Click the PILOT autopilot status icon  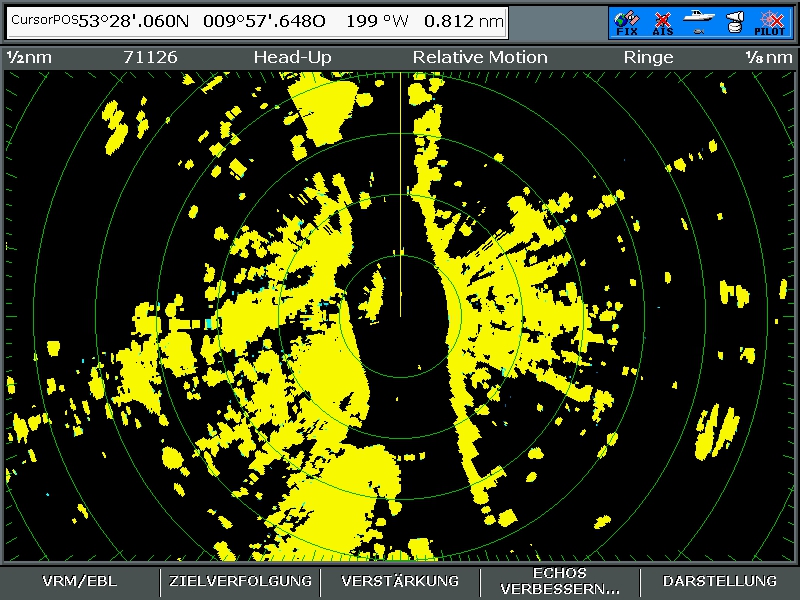coord(769,23)
